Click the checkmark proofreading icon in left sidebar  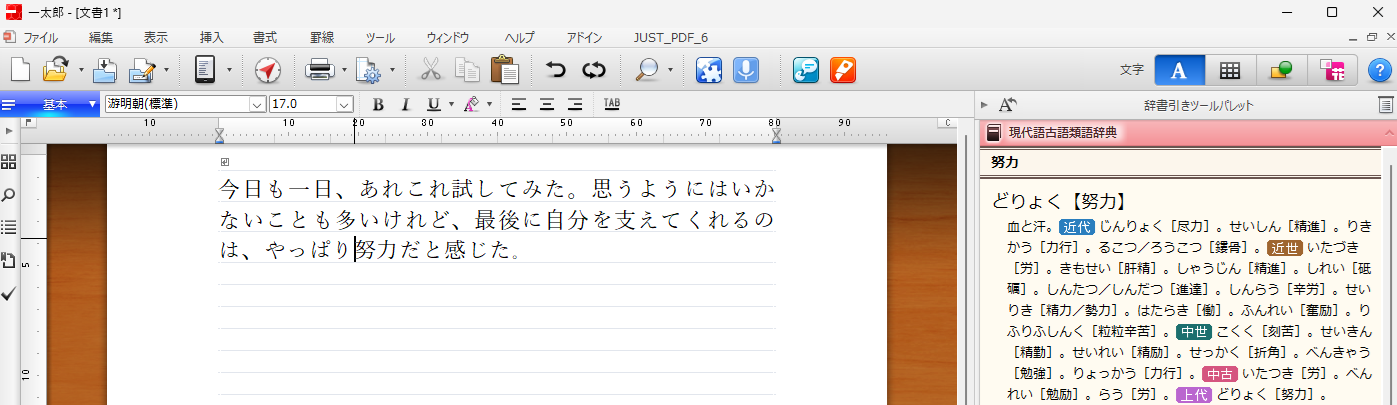(x=9, y=293)
